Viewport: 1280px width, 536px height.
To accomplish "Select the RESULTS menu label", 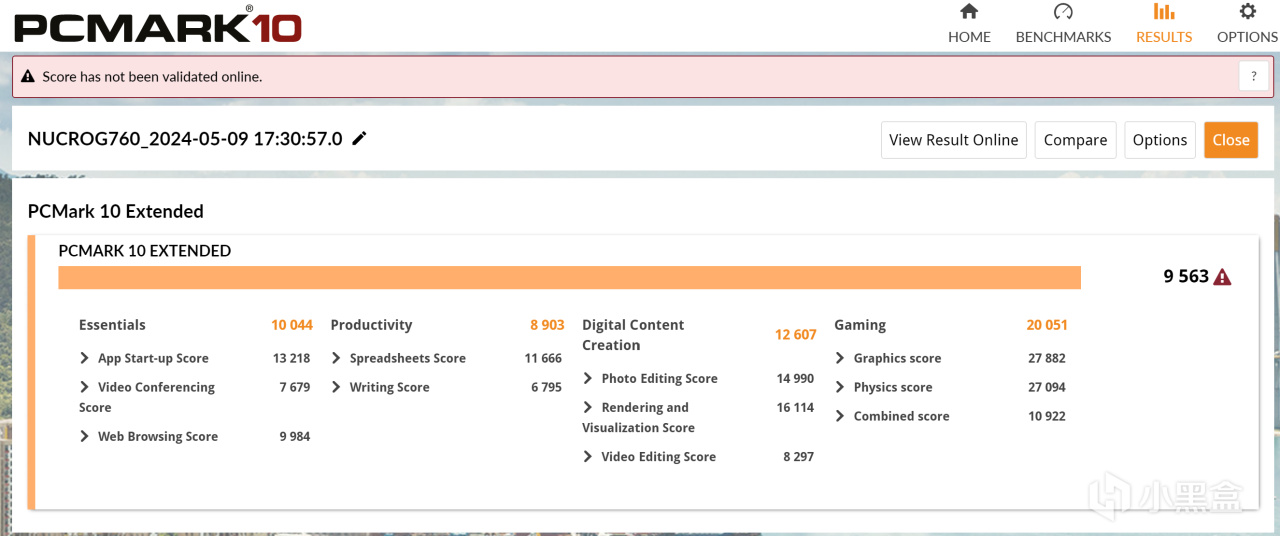I will (x=1164, y=36).
